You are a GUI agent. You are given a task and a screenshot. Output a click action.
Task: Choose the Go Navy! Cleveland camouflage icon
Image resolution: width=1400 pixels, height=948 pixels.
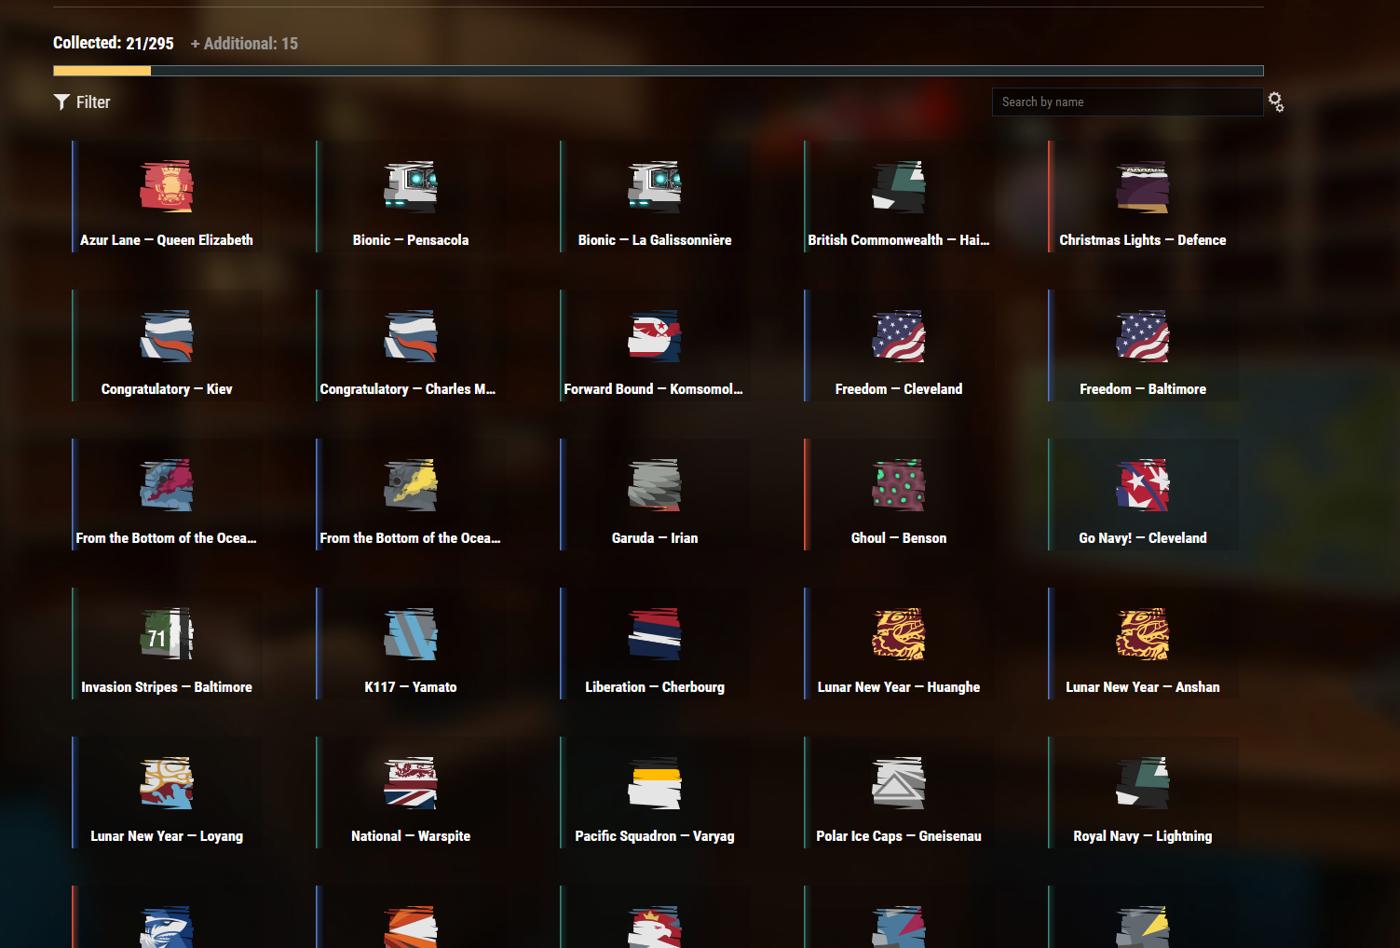pyautogui.click(x=1142, y=484)
